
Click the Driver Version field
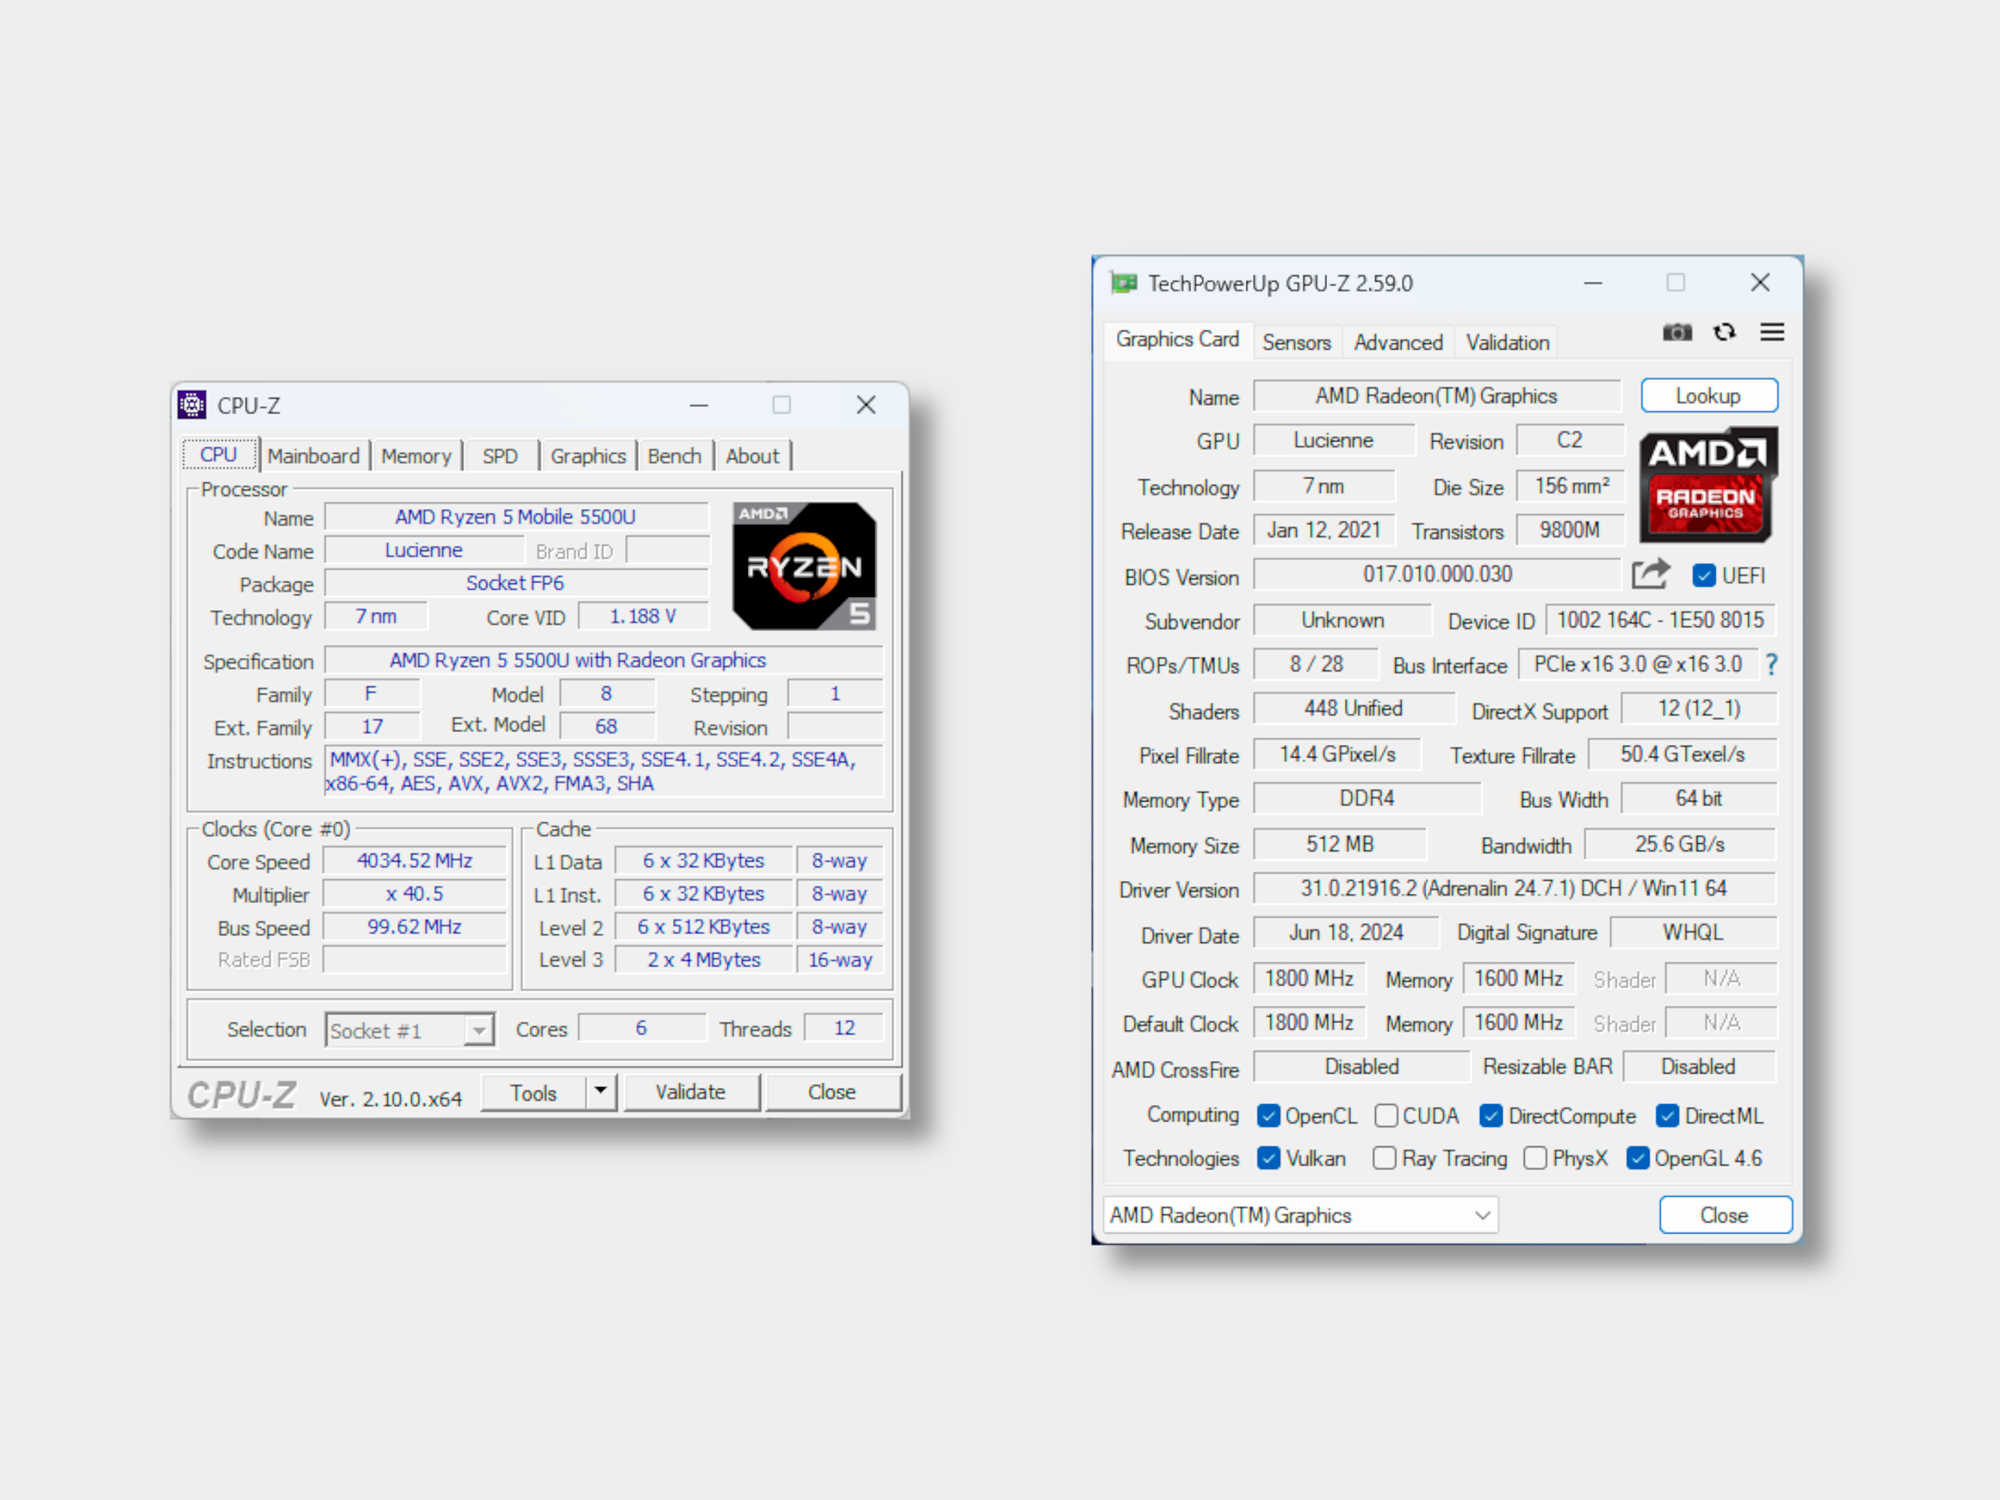pos(1514,888)
